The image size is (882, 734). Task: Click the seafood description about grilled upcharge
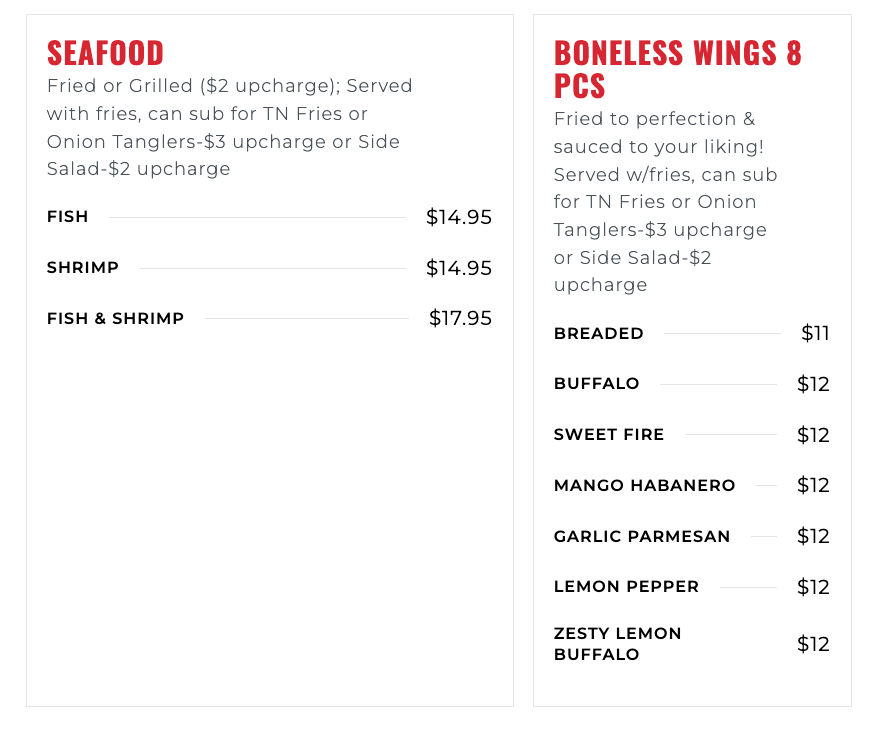(230, 127)
